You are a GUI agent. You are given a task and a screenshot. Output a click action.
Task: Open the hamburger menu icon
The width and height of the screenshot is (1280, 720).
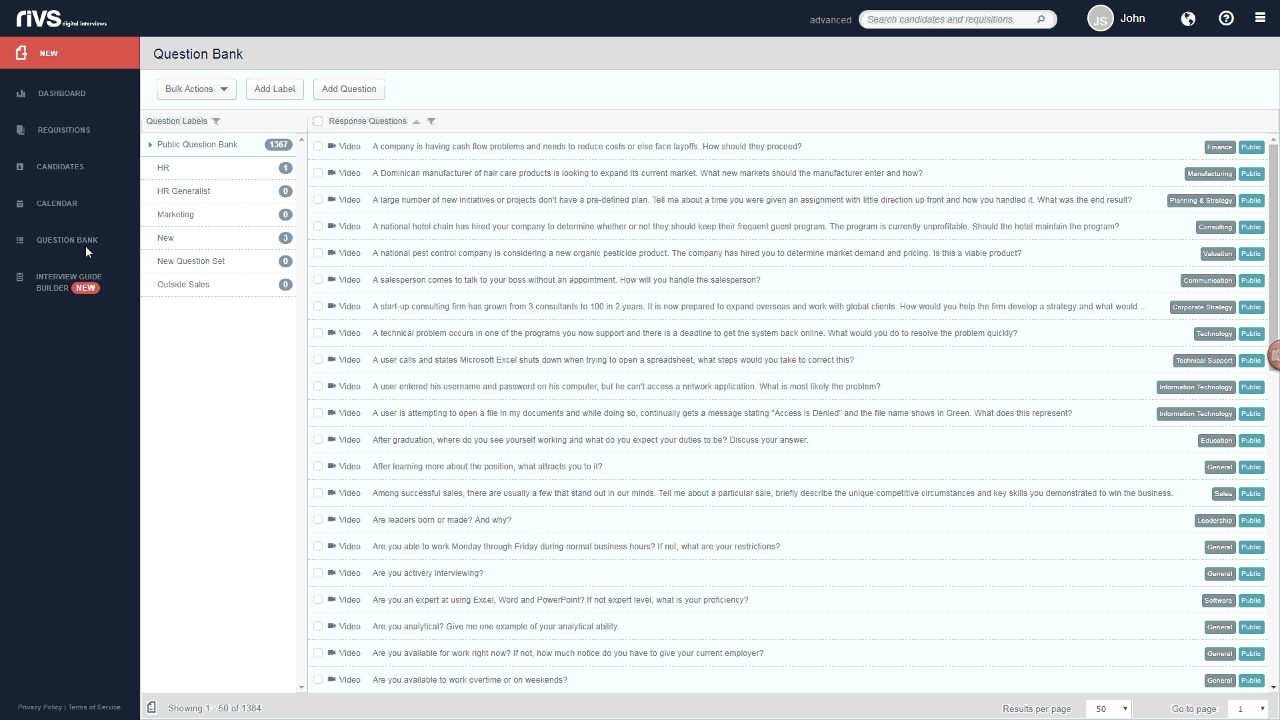pyautogui.click(x=1260, y=18)
